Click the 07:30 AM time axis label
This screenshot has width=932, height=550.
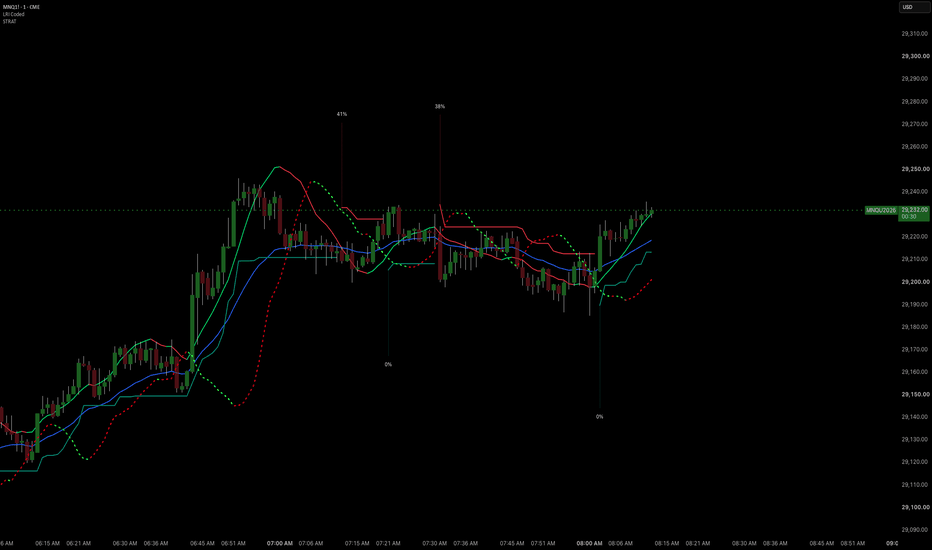[x=434, y=543]
